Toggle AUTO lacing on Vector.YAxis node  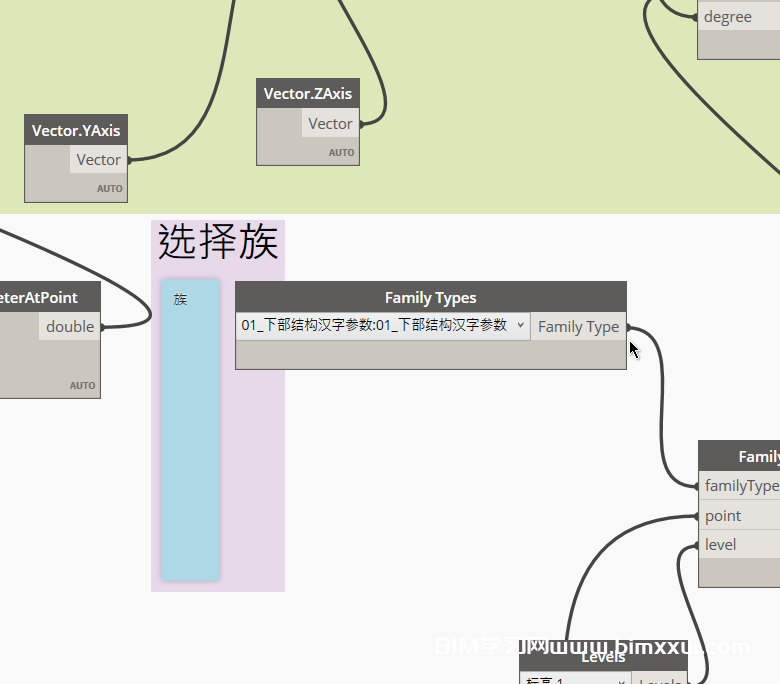[x=109, y=188]
